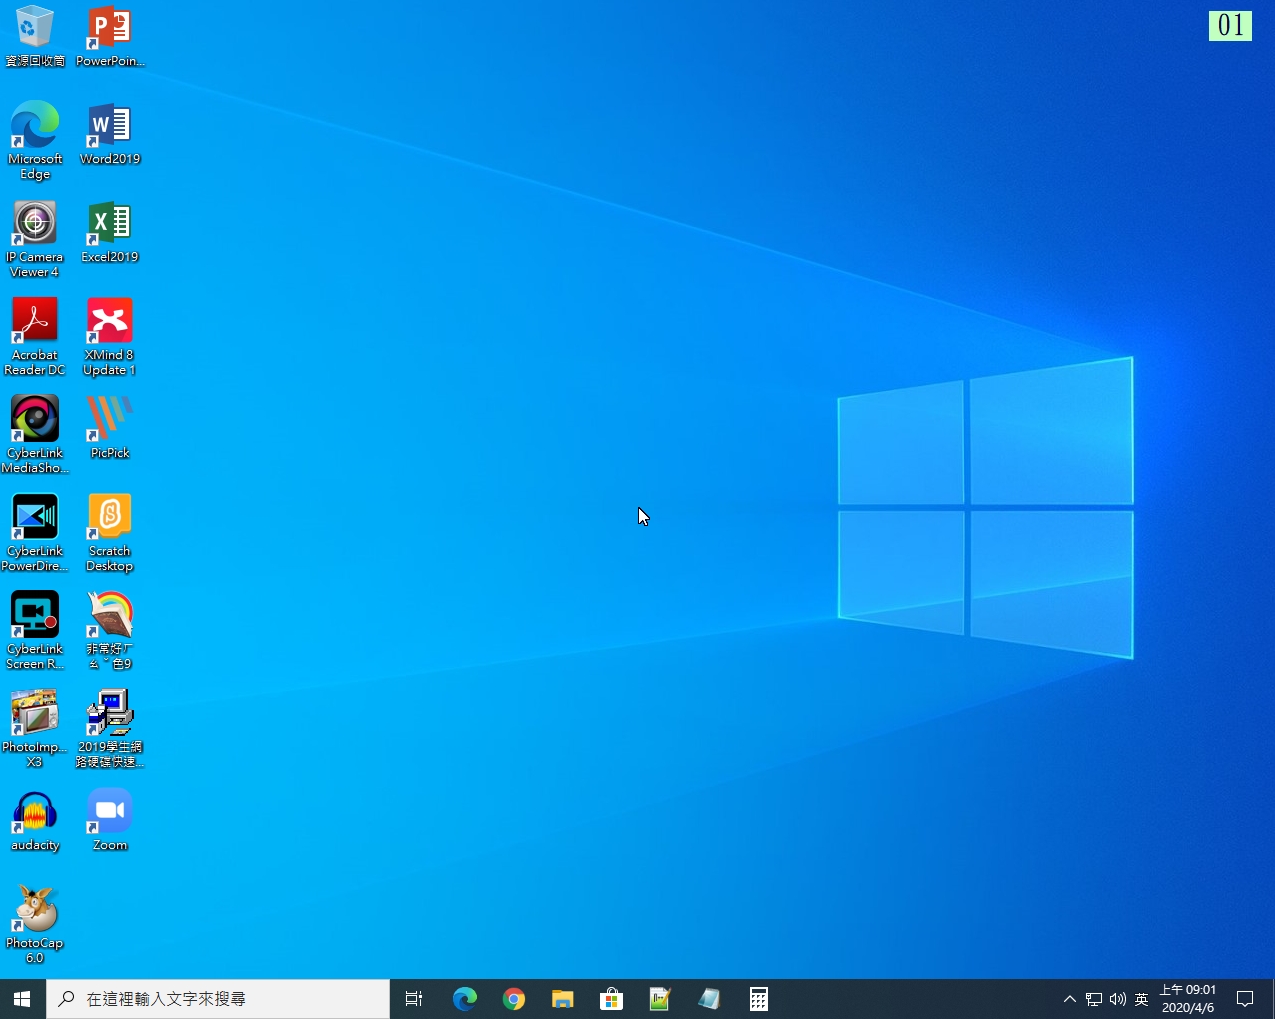Open the Action Center notifications
This screenshot has width=1275, height=1019.
[1245, 999]
